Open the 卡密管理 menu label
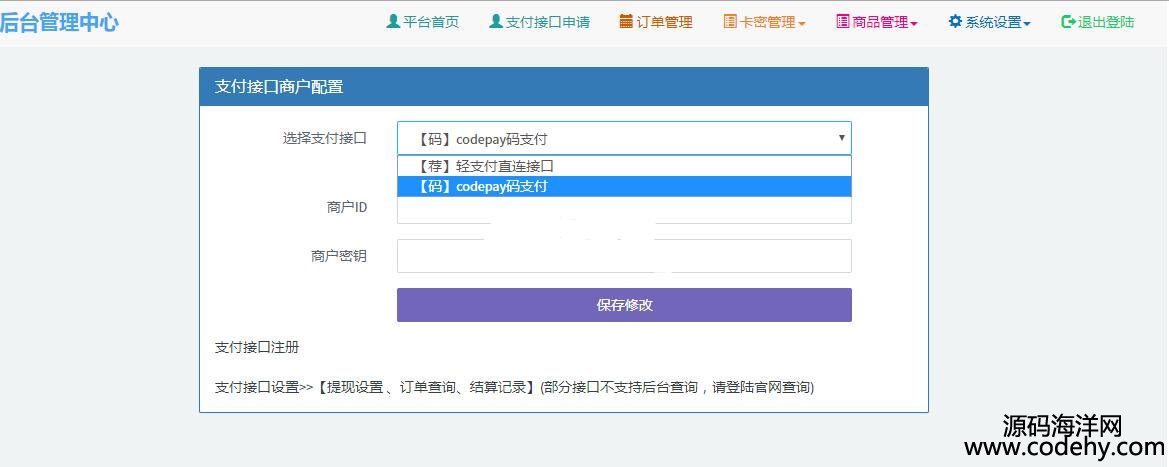1169x467 pixels. (768, 22)
